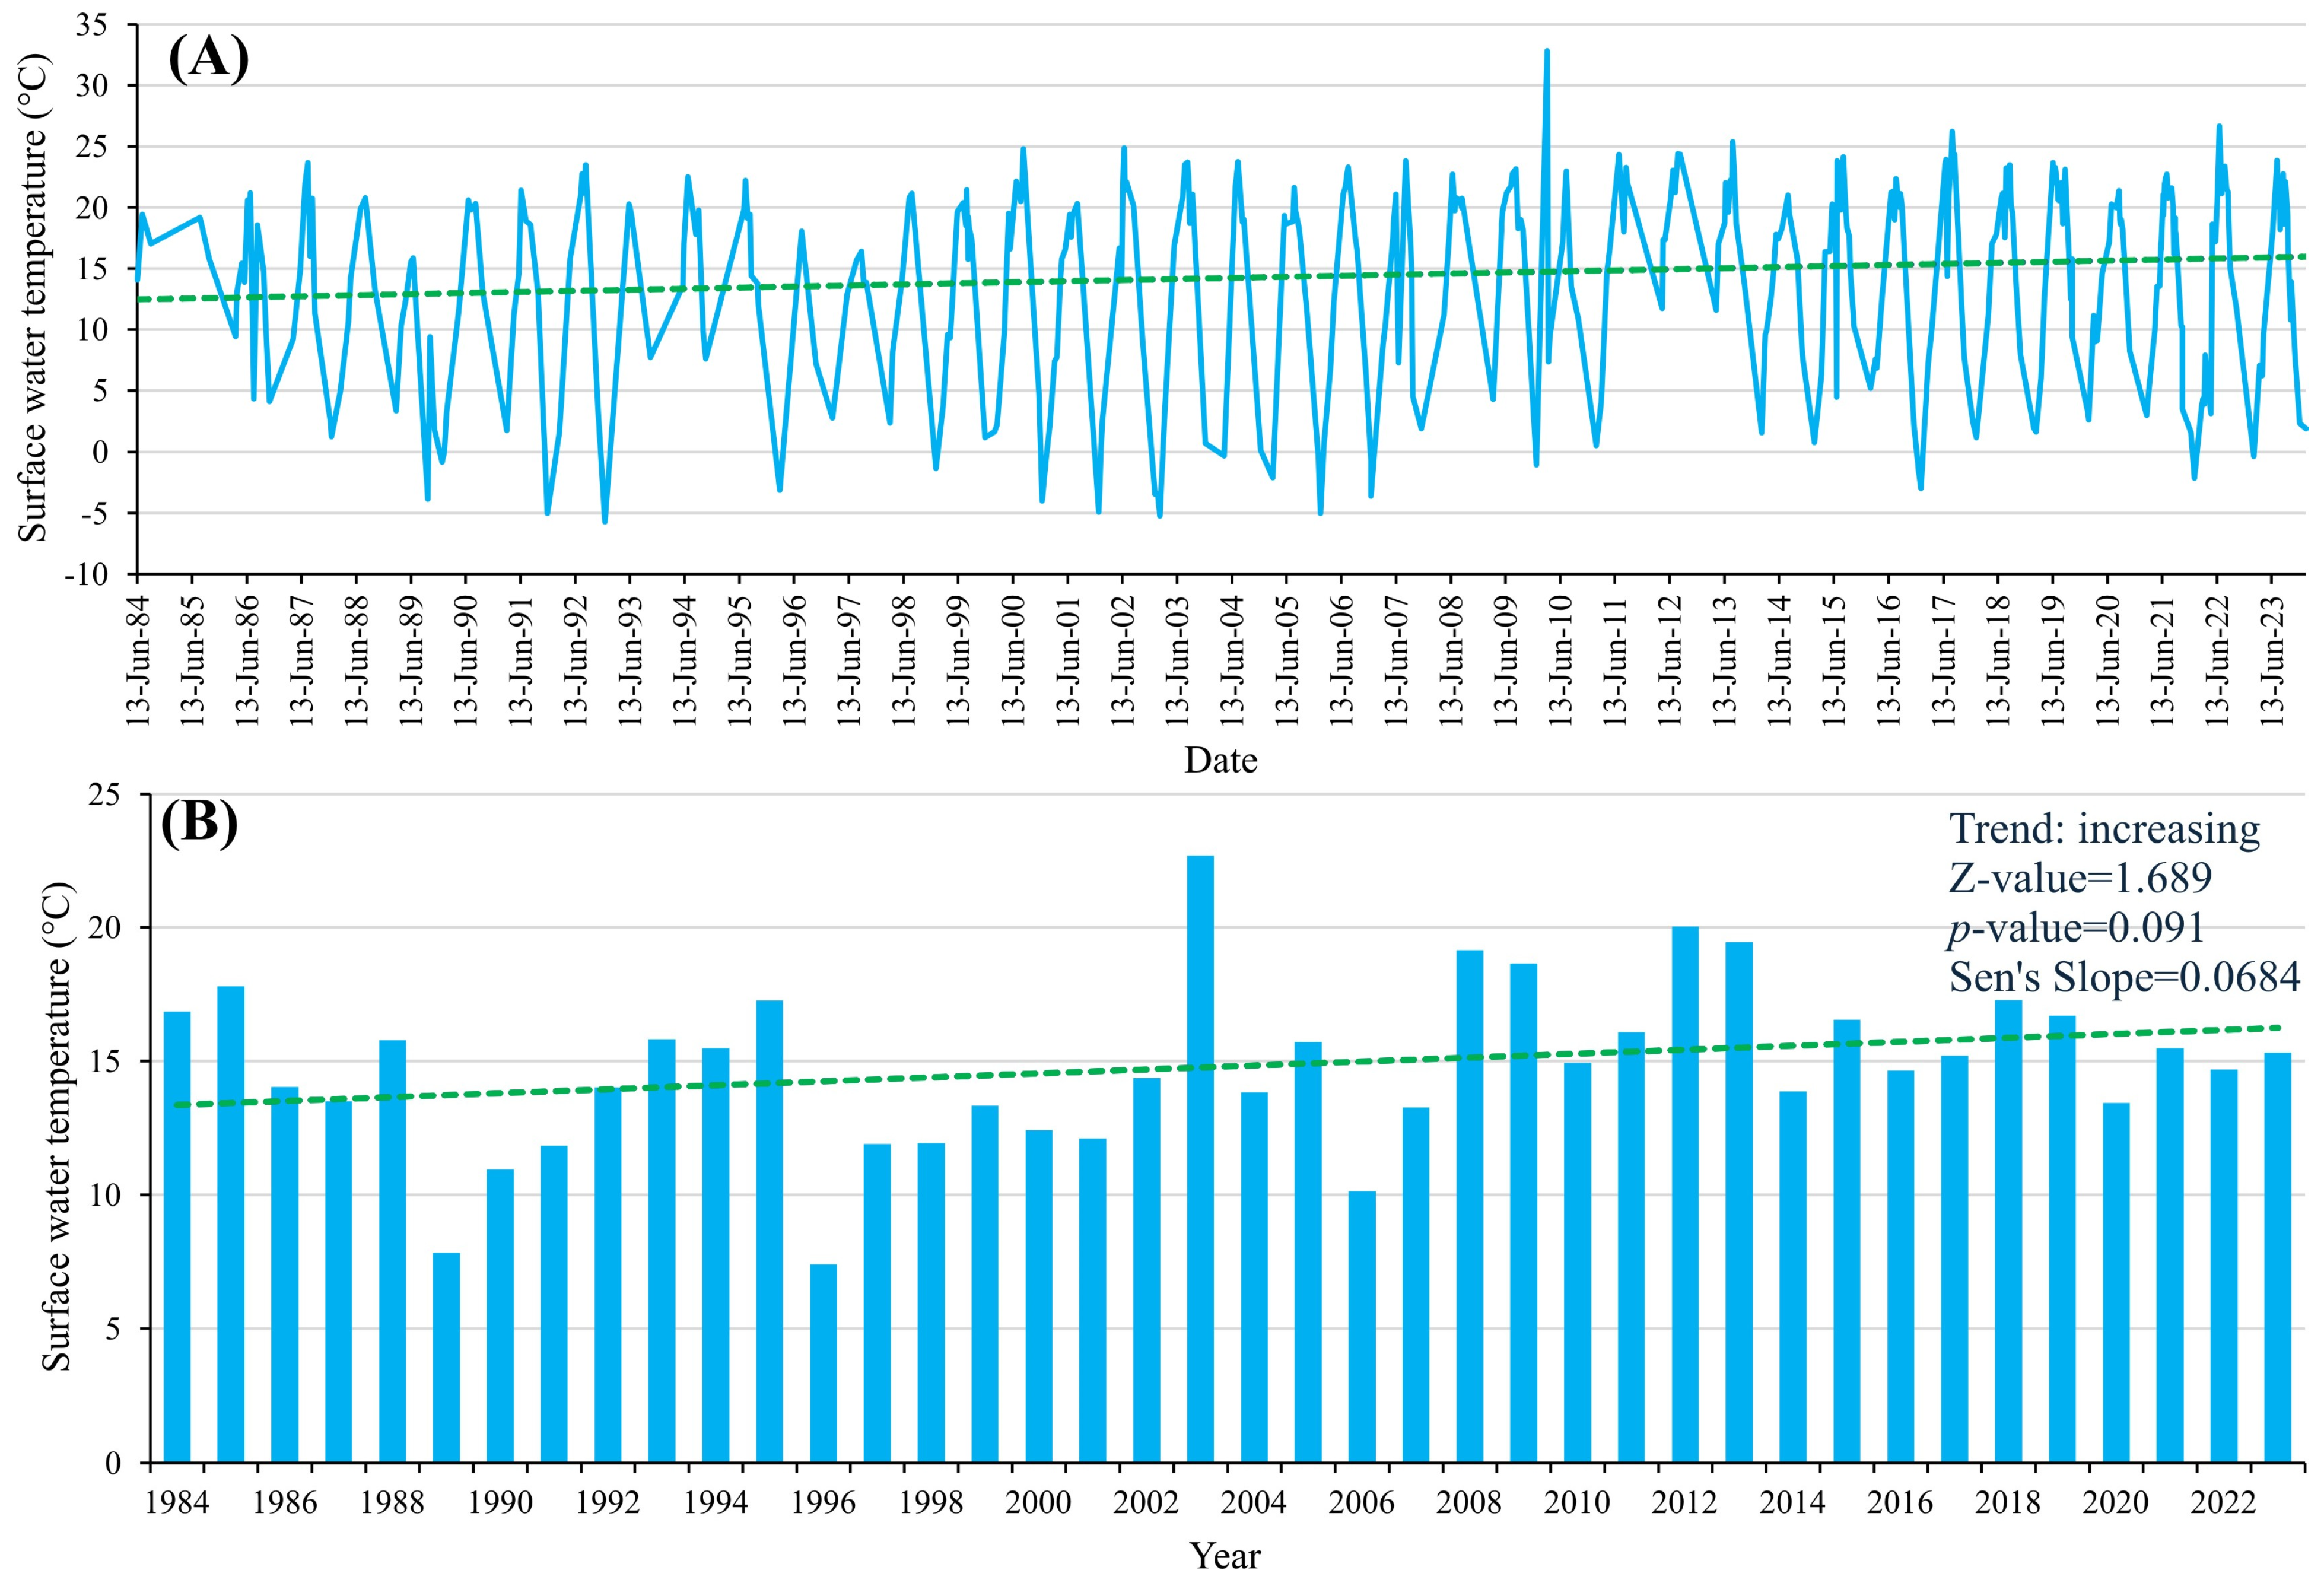Click the shortest 1996 bar
Screen dimensions: 2324x1586
coord(823,1363)
